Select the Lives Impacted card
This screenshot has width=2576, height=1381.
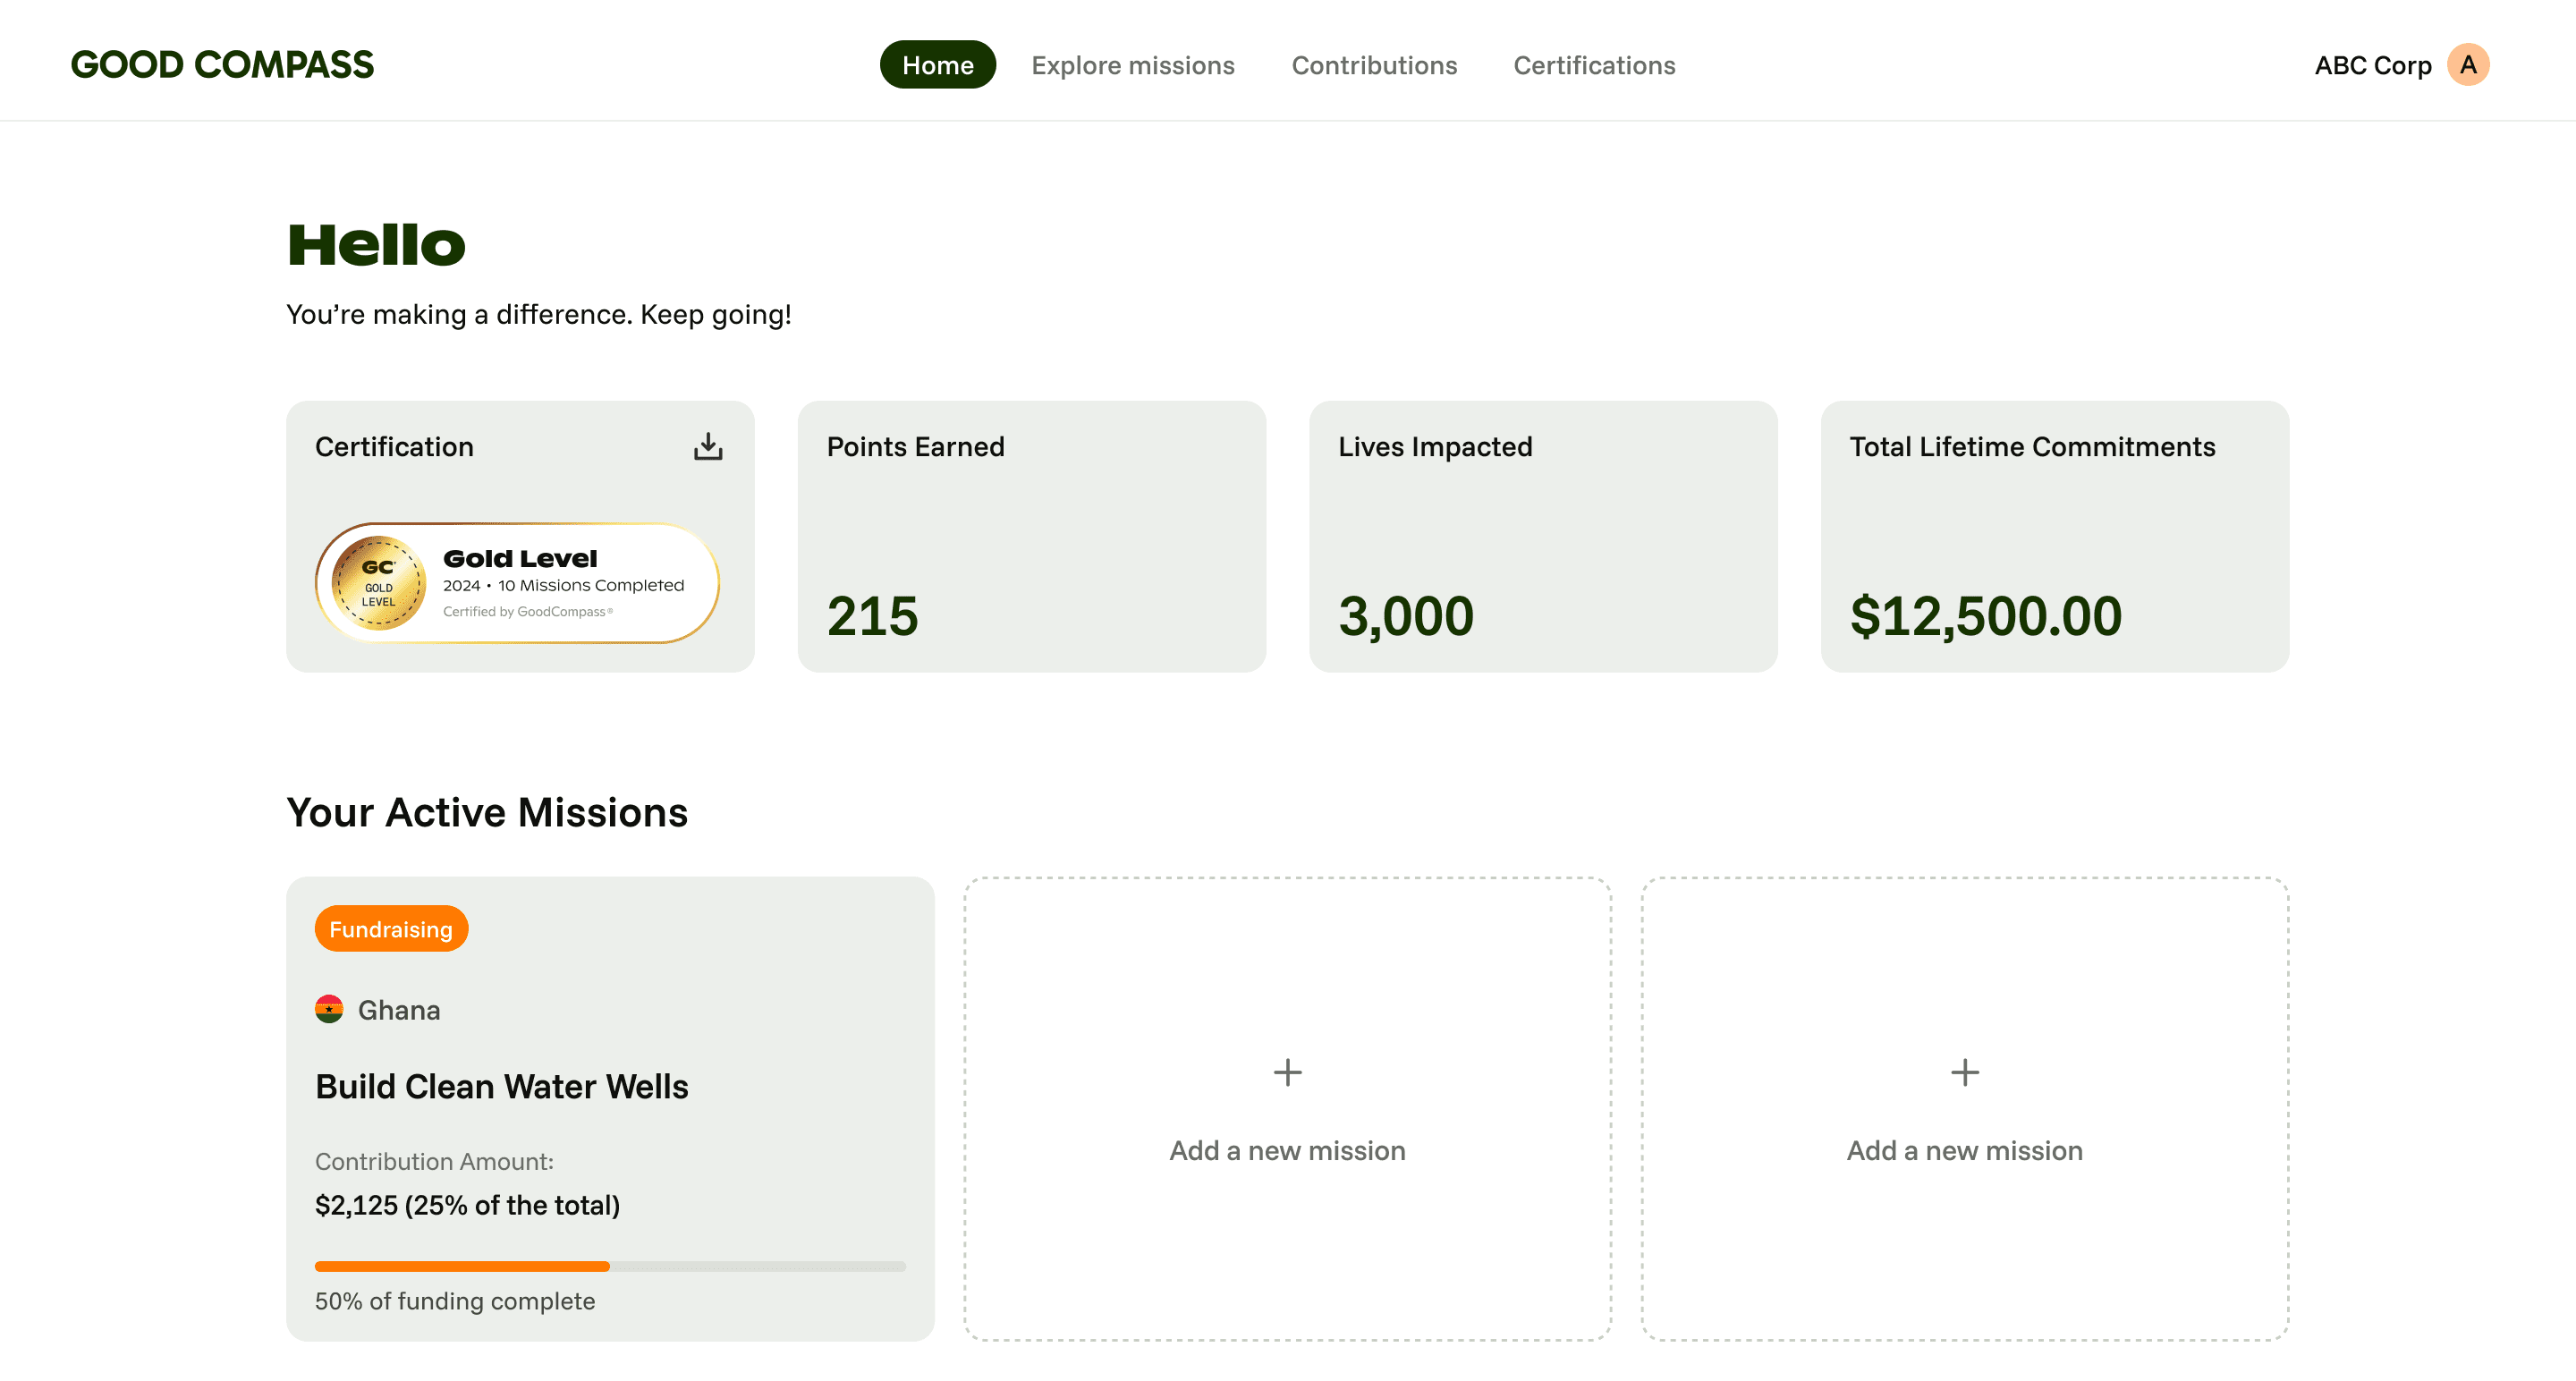tap(1542, 536)
